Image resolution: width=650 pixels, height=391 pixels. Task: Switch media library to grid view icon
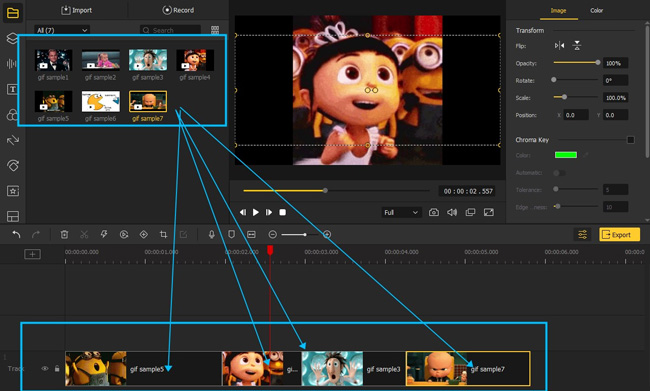[x=215, y=30]
